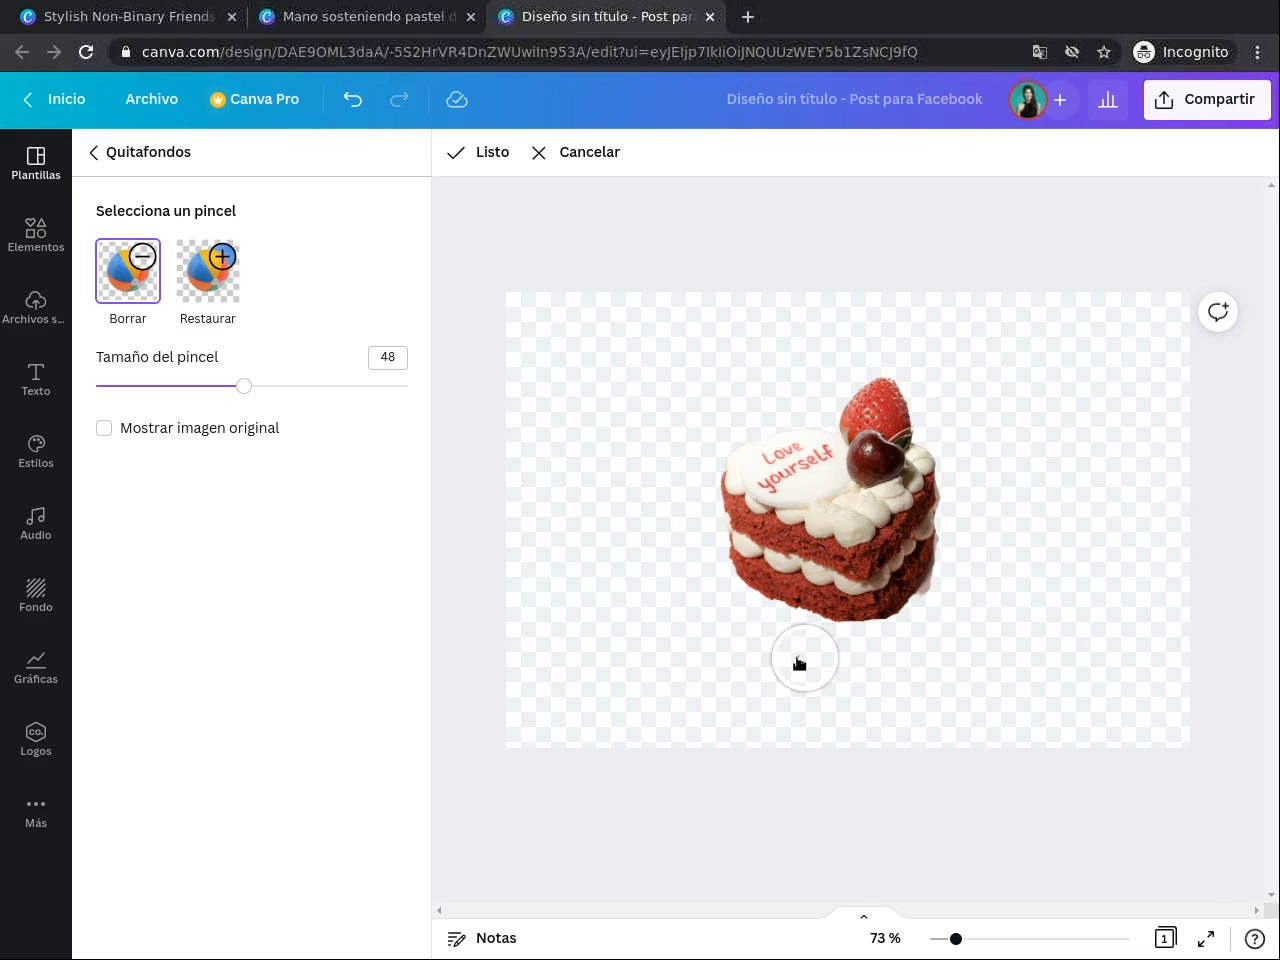1280x960 pixels.
Task: Cancel the background remover edits
Action: (x=575, y=152)
